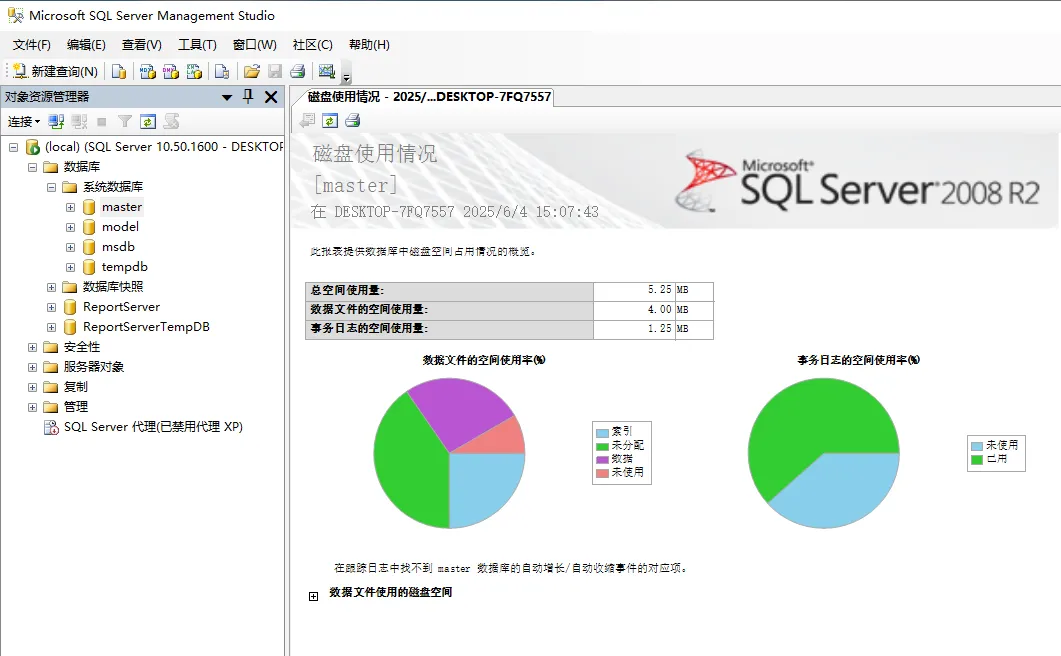
Task: Toggle the auto-hide pin on 对象资源管理器
Action: click(248, 97)
